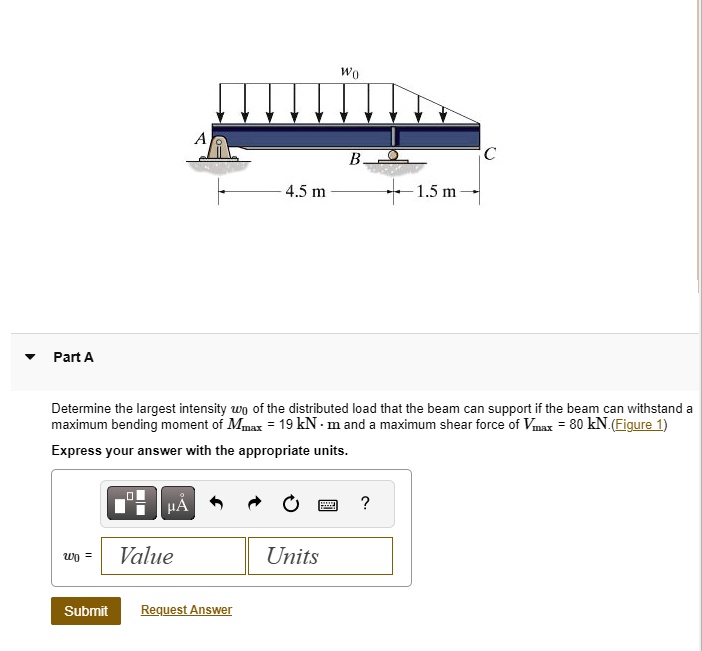Click the redo arrow icon

coord(252,503)
